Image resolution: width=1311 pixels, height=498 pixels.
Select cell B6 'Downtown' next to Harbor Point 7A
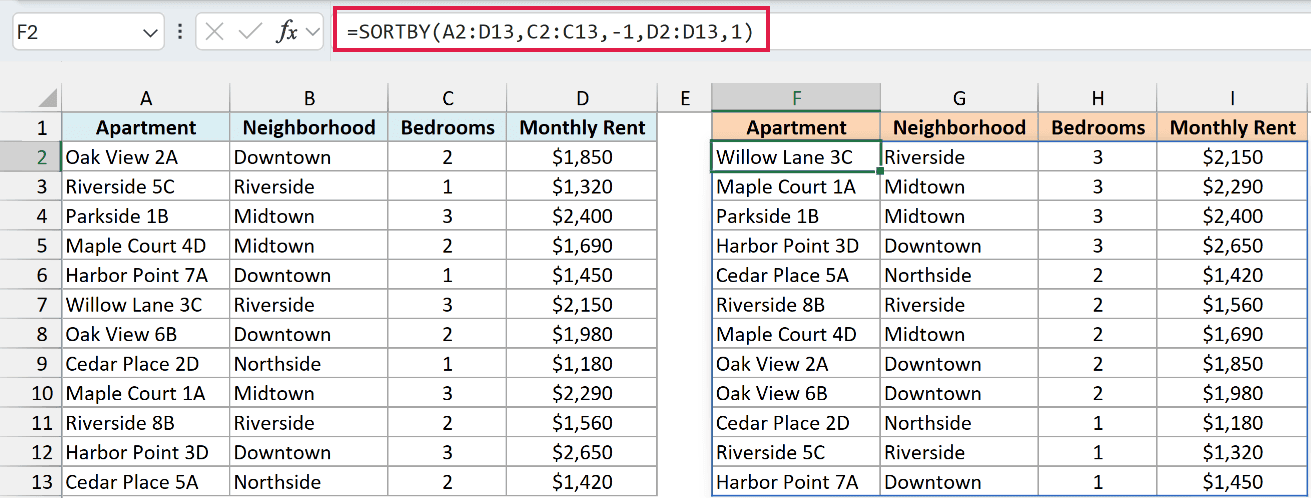pyautogui.click(x=309, y=275)
